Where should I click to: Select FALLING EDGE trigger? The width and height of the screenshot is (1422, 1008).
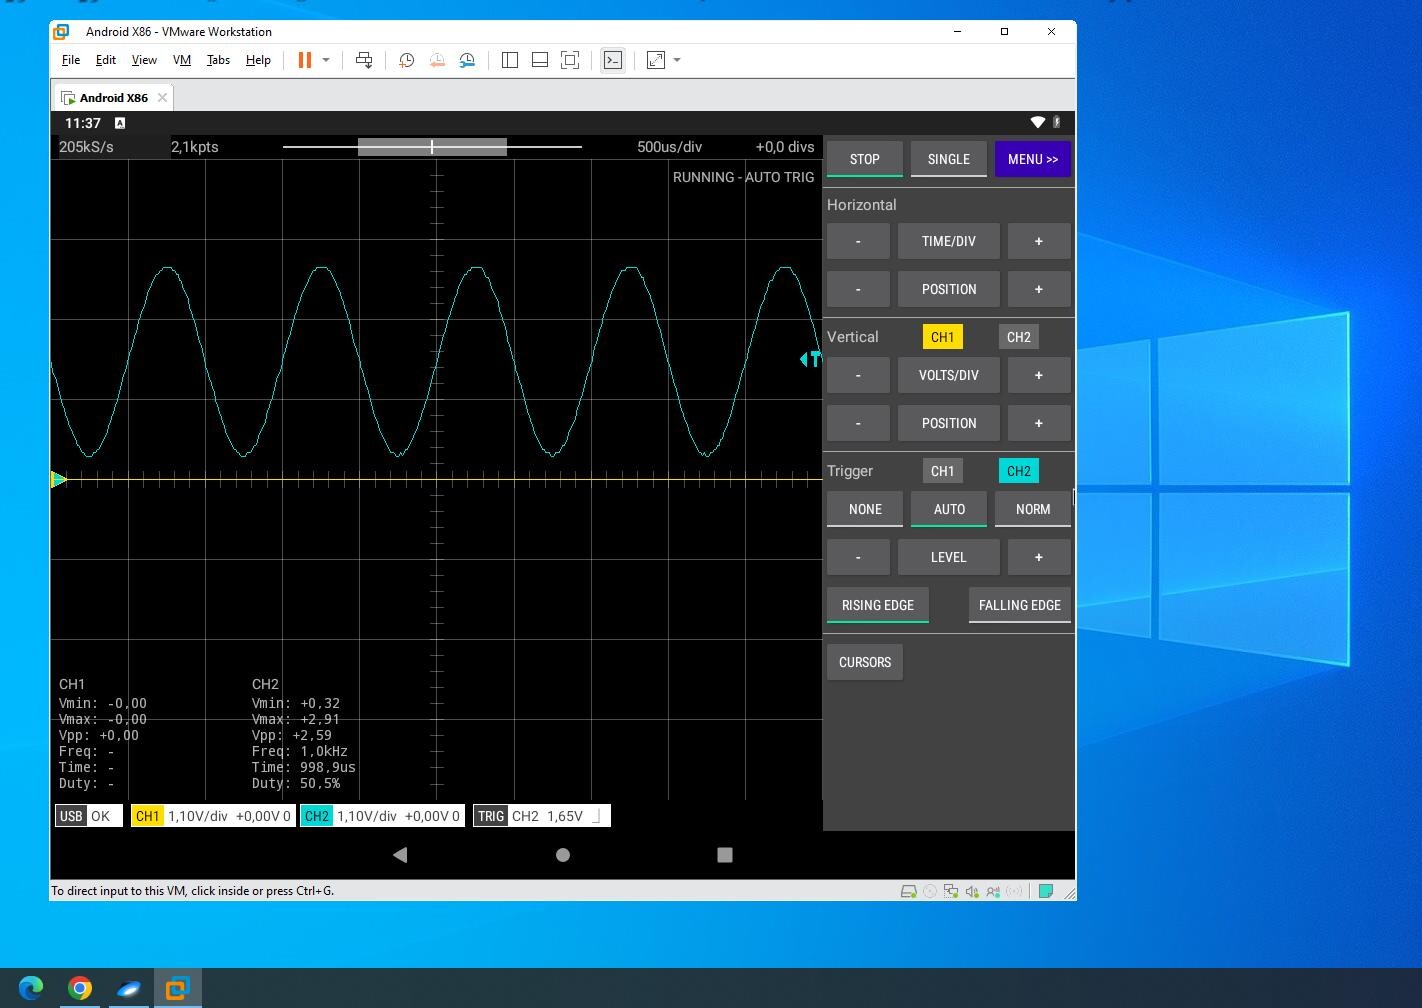(x=1020, y=605)
